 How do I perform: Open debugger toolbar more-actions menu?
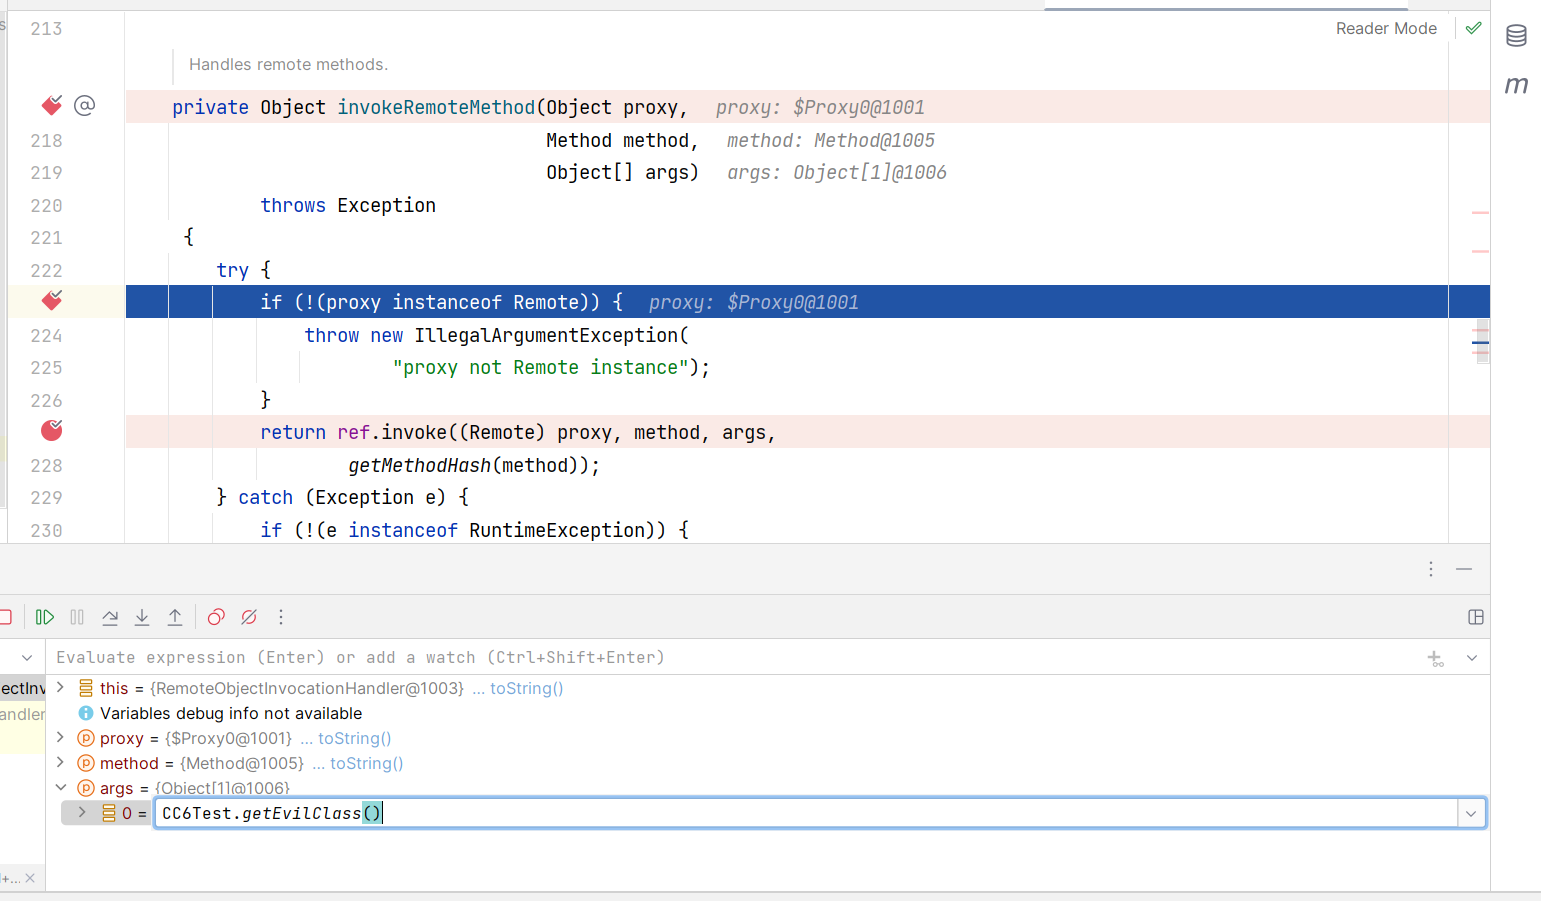(x=281, y=618)
